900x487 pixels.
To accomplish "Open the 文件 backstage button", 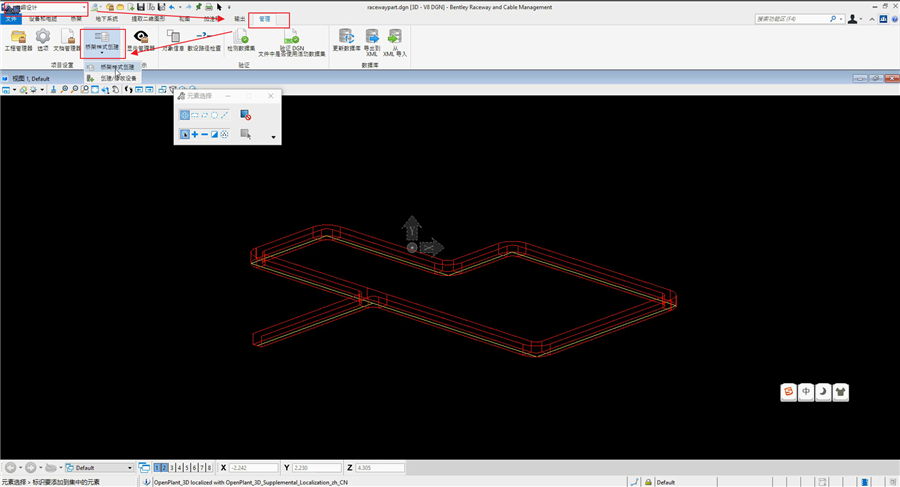I will [x=11, y=19].
